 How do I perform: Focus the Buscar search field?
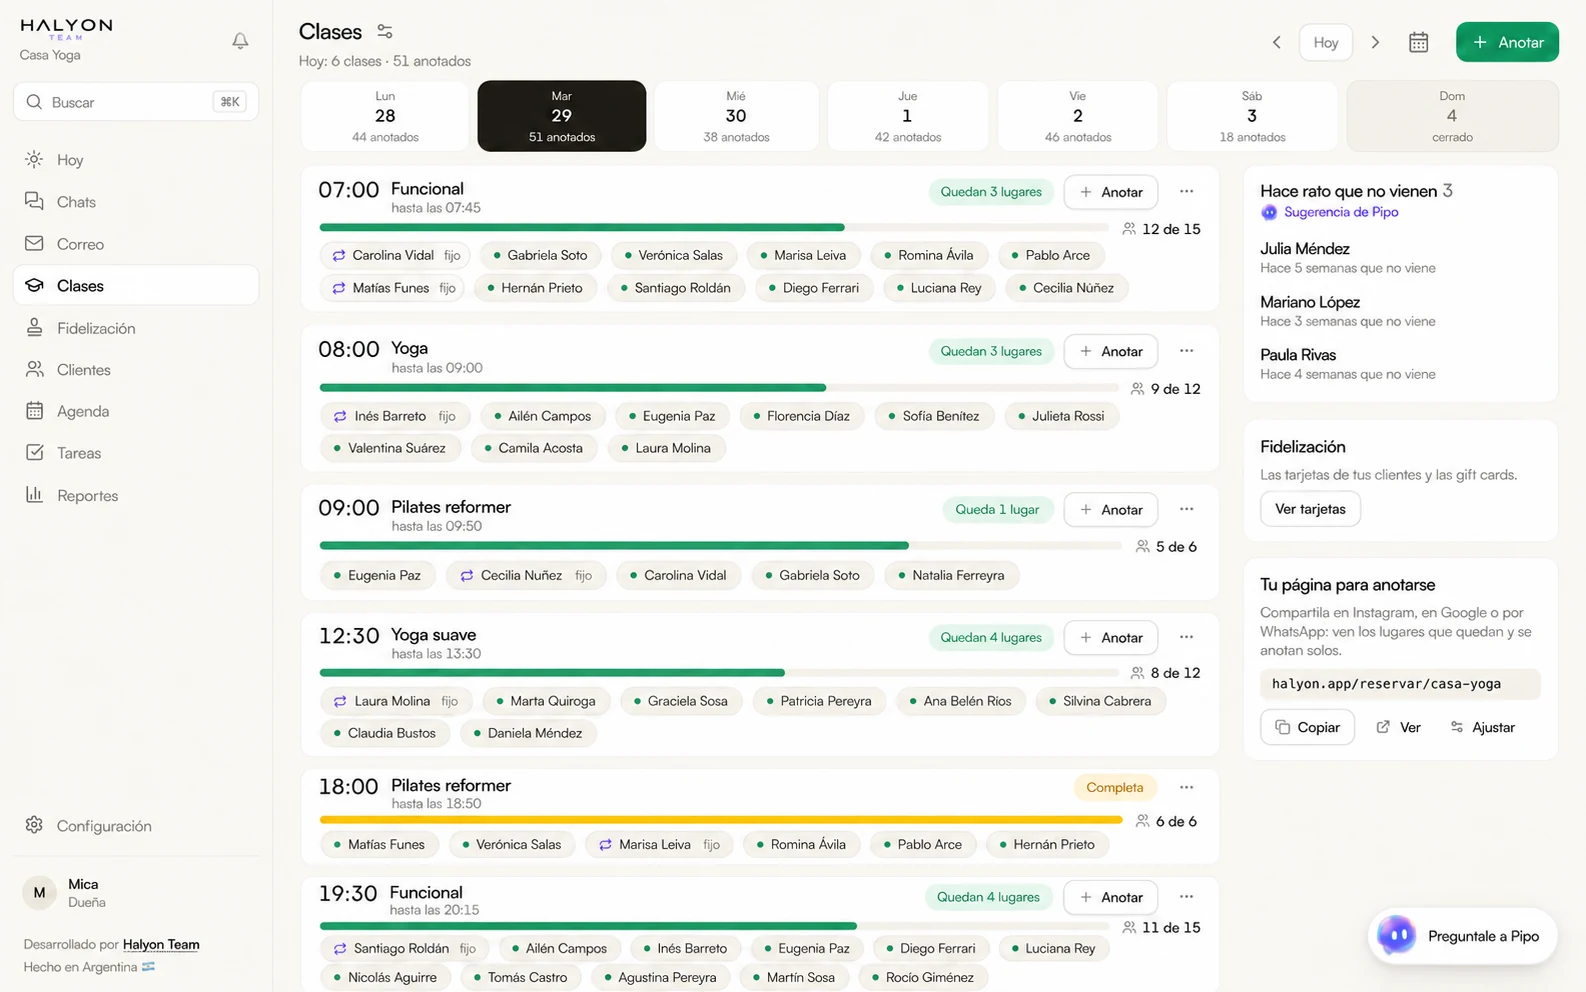coord(136,102)
